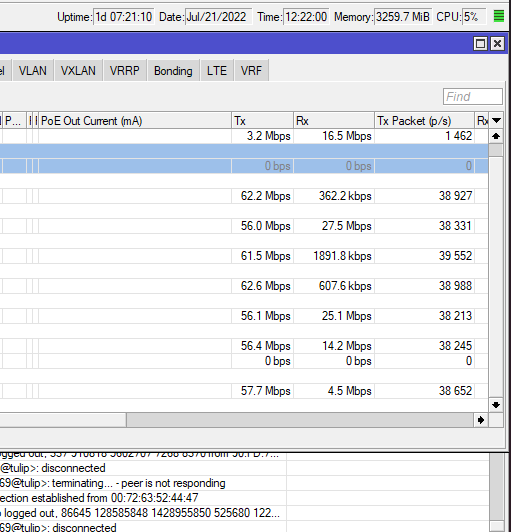This screenshot has height=532, width=511.
Task: Sort by PoE Out Current (mA) header
Action: coord(135,121)
